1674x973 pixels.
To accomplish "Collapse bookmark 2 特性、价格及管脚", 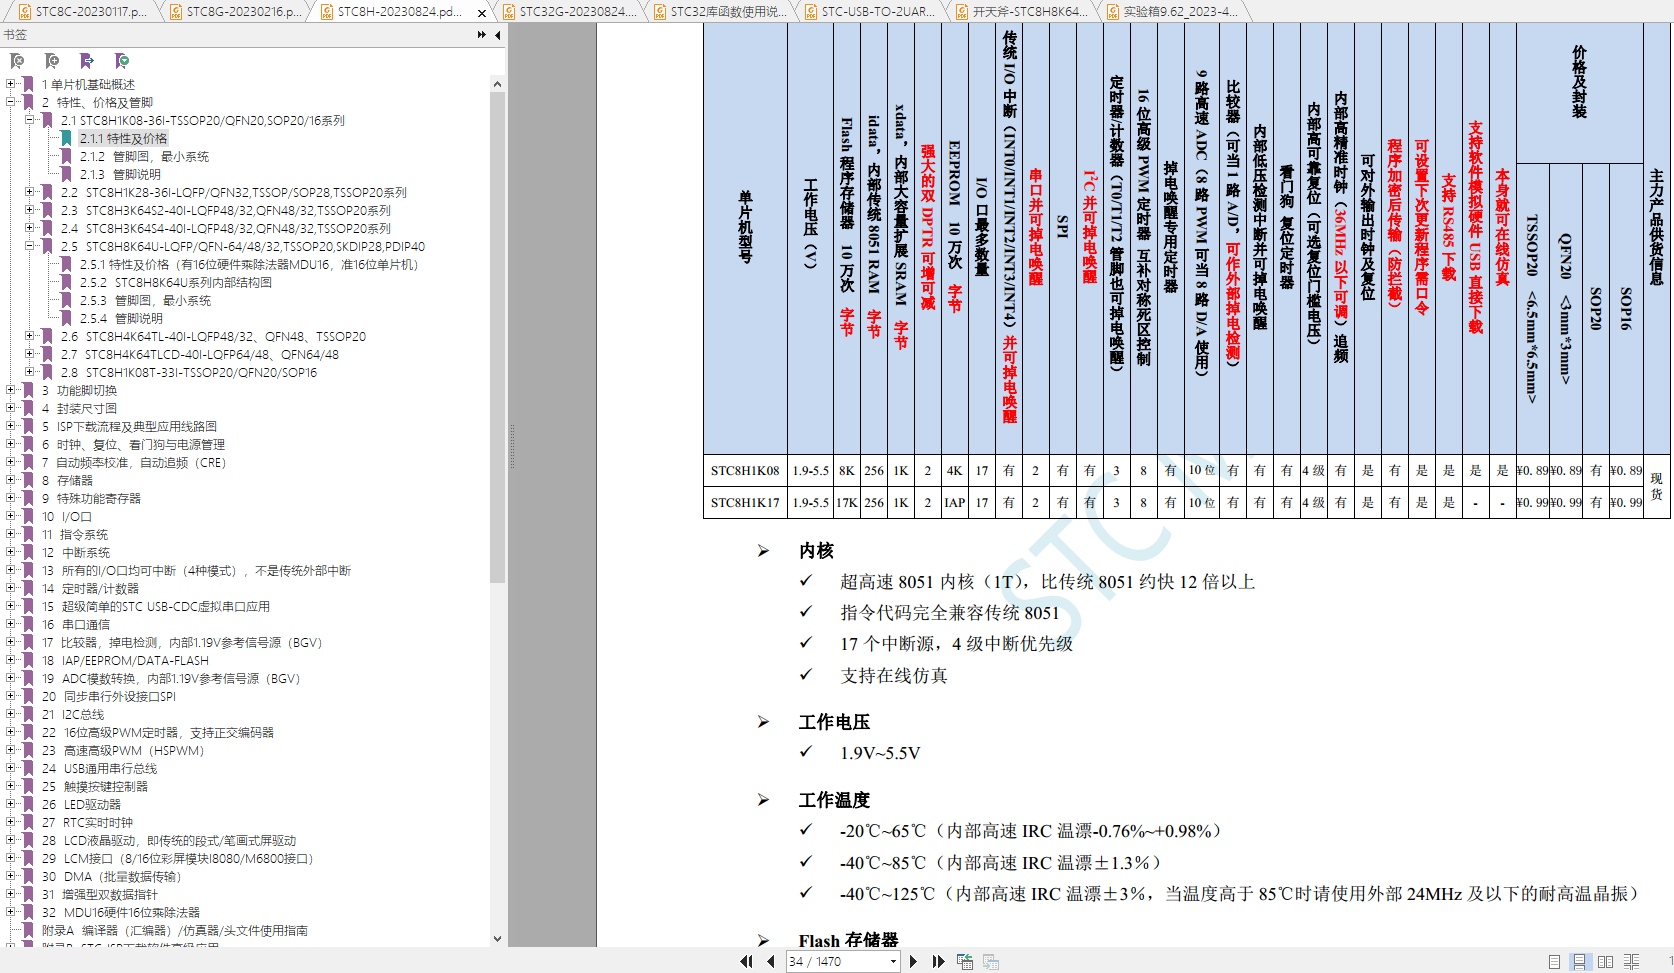I will 11,102.
